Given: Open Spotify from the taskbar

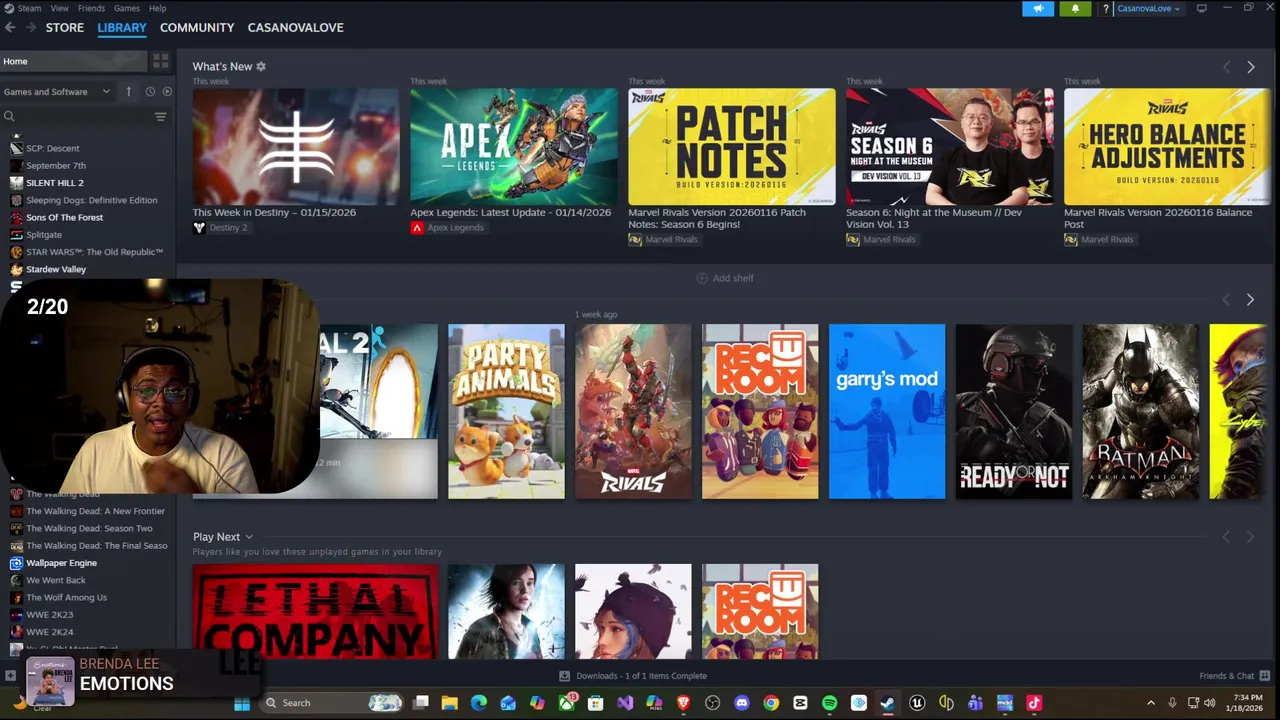Looking at the screenshot, I should point(829,703).
